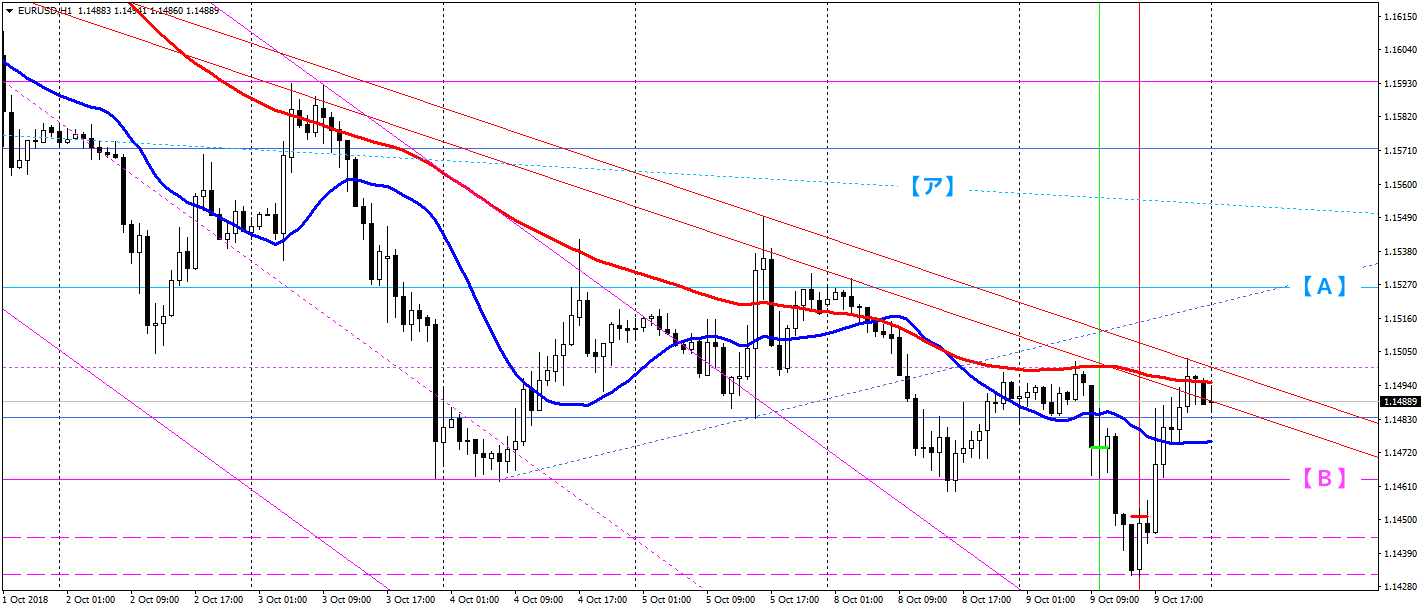Click time axis label 4 Oct 17:00
Screen dimensions: 1421x611
602,601
